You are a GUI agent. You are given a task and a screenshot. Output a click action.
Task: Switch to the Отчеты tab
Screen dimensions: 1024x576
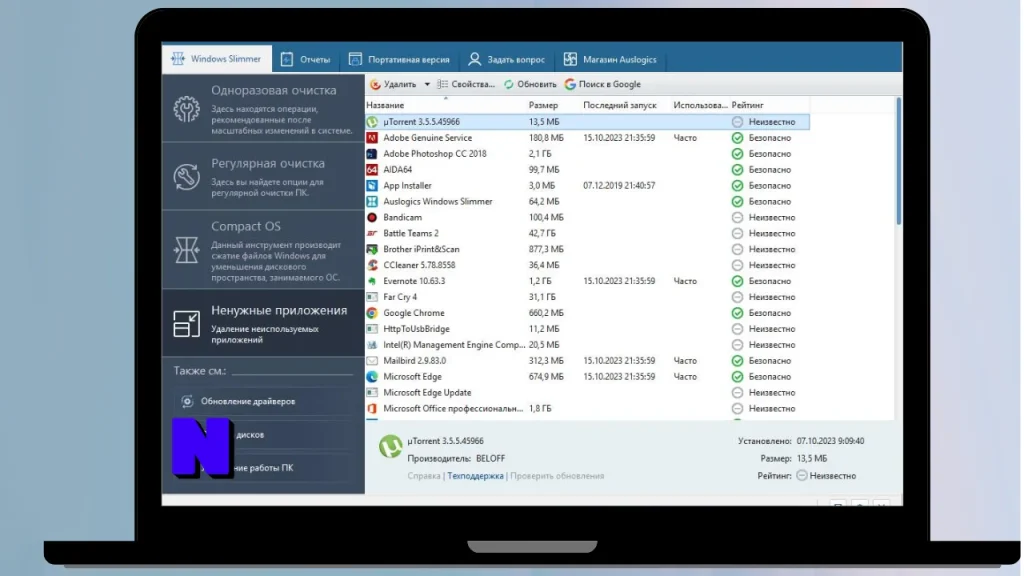(x=306, y=59)
